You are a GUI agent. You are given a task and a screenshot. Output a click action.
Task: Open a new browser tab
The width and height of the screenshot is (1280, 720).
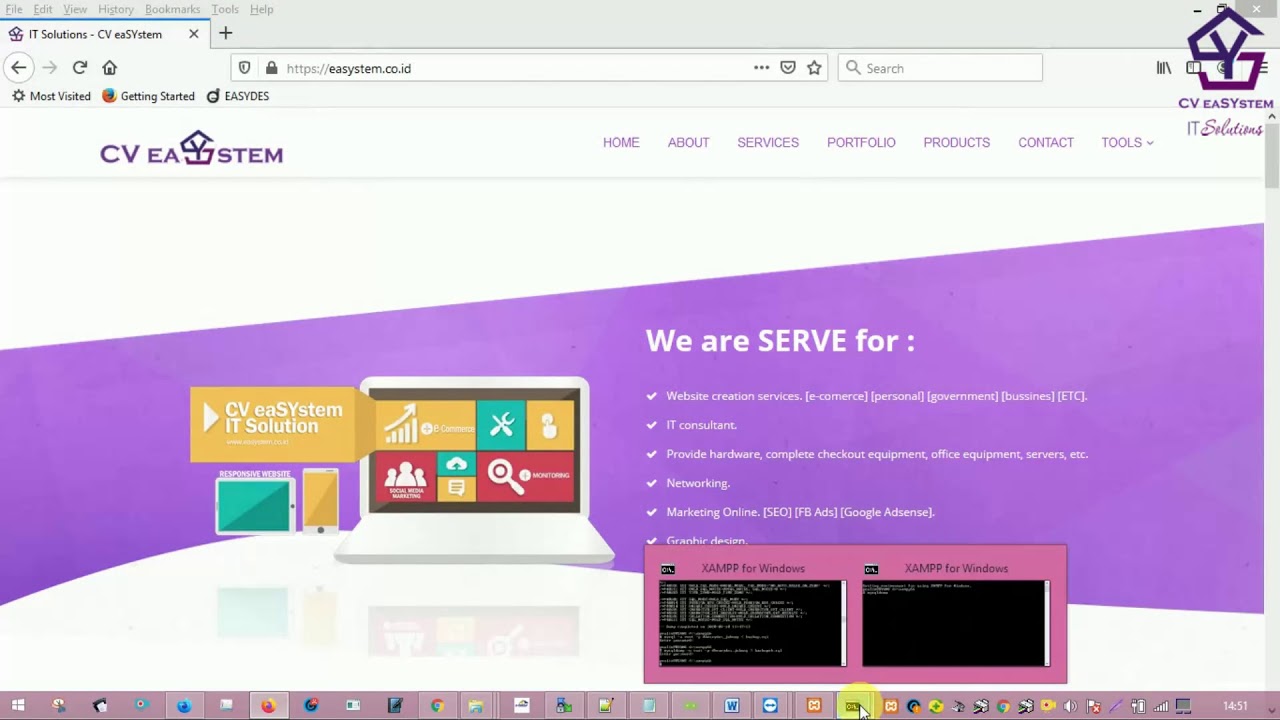(x=226, y=33)
